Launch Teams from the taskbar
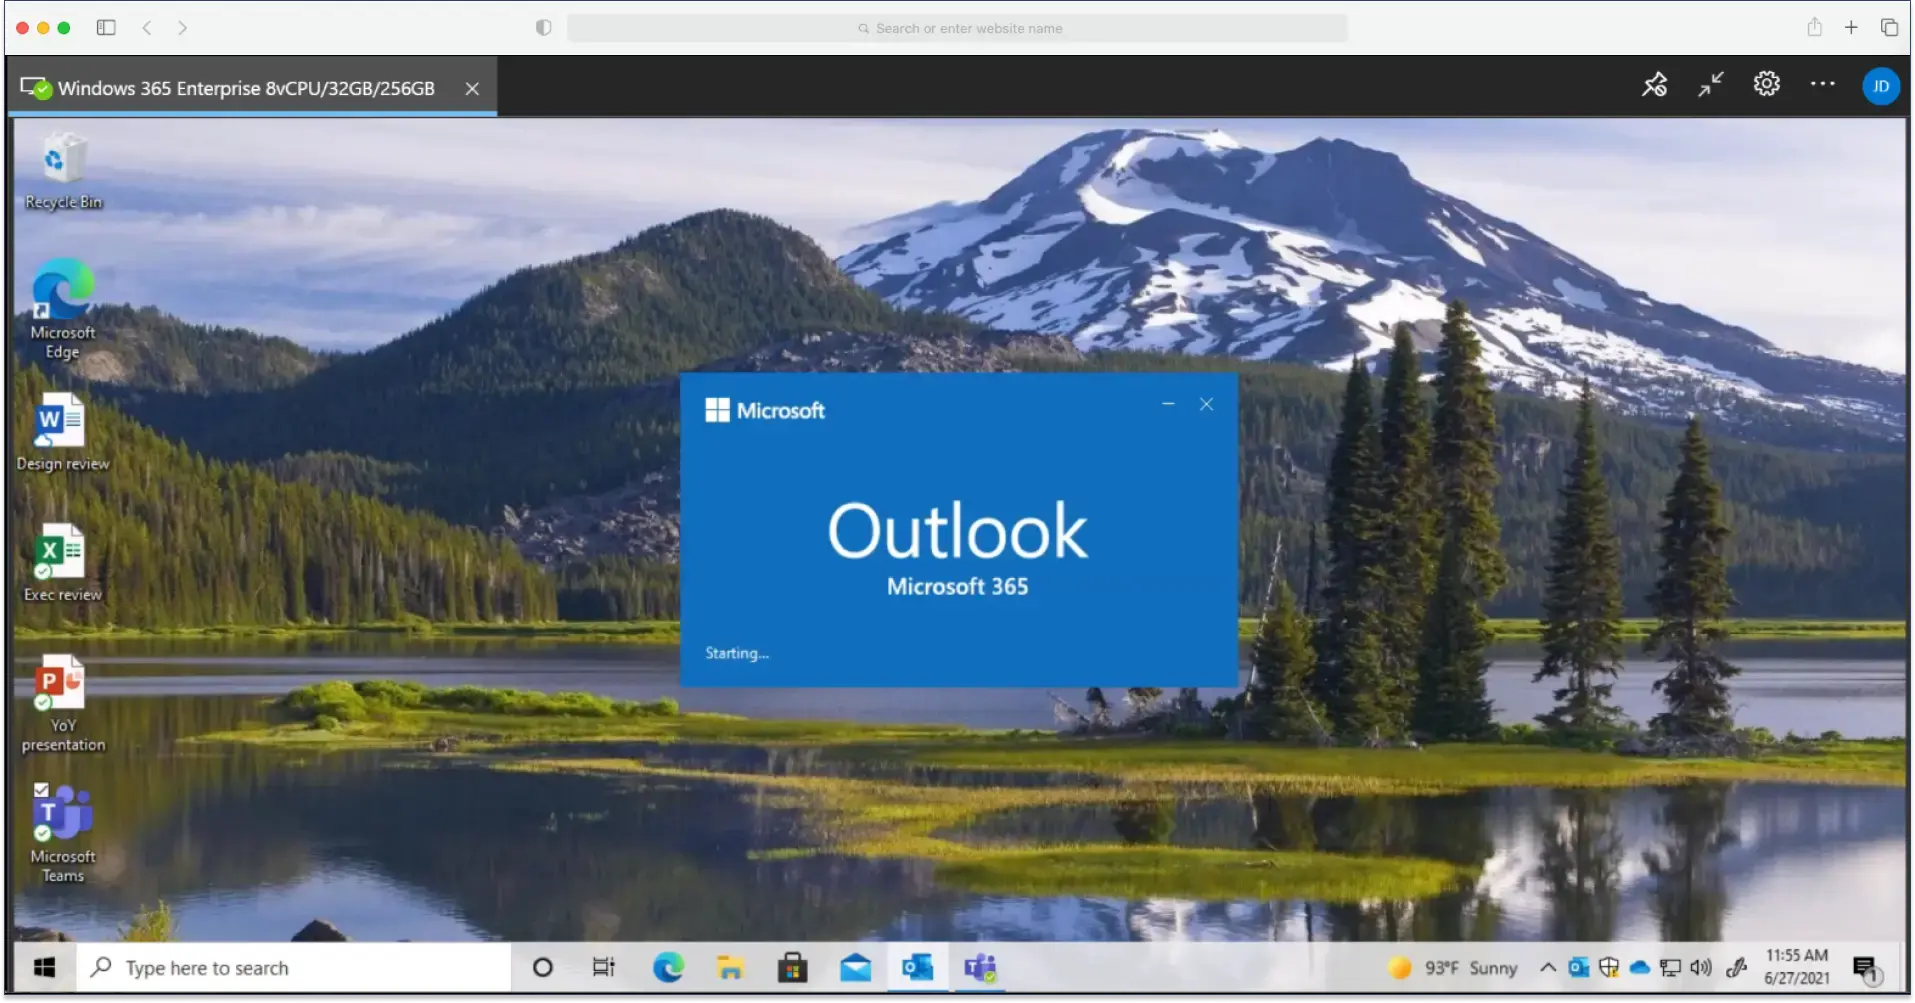Image resolution: width=1915 pixels, height=1003 pixels. (980, 967)
